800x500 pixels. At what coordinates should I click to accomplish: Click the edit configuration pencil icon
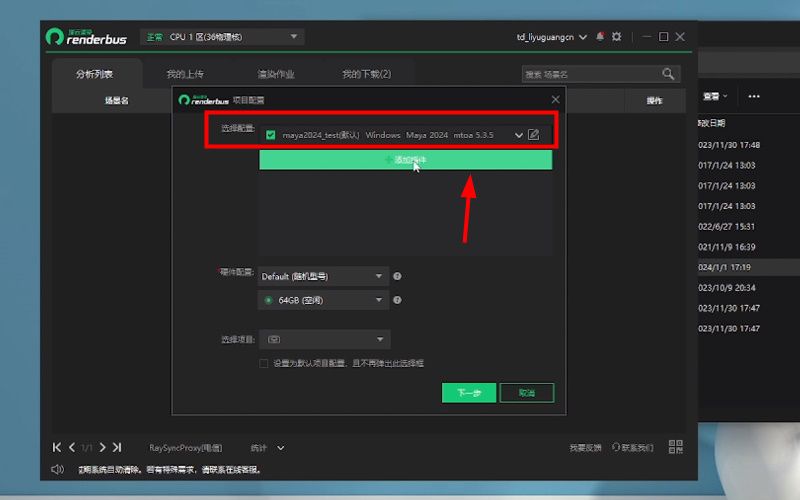tap(534, 134)
